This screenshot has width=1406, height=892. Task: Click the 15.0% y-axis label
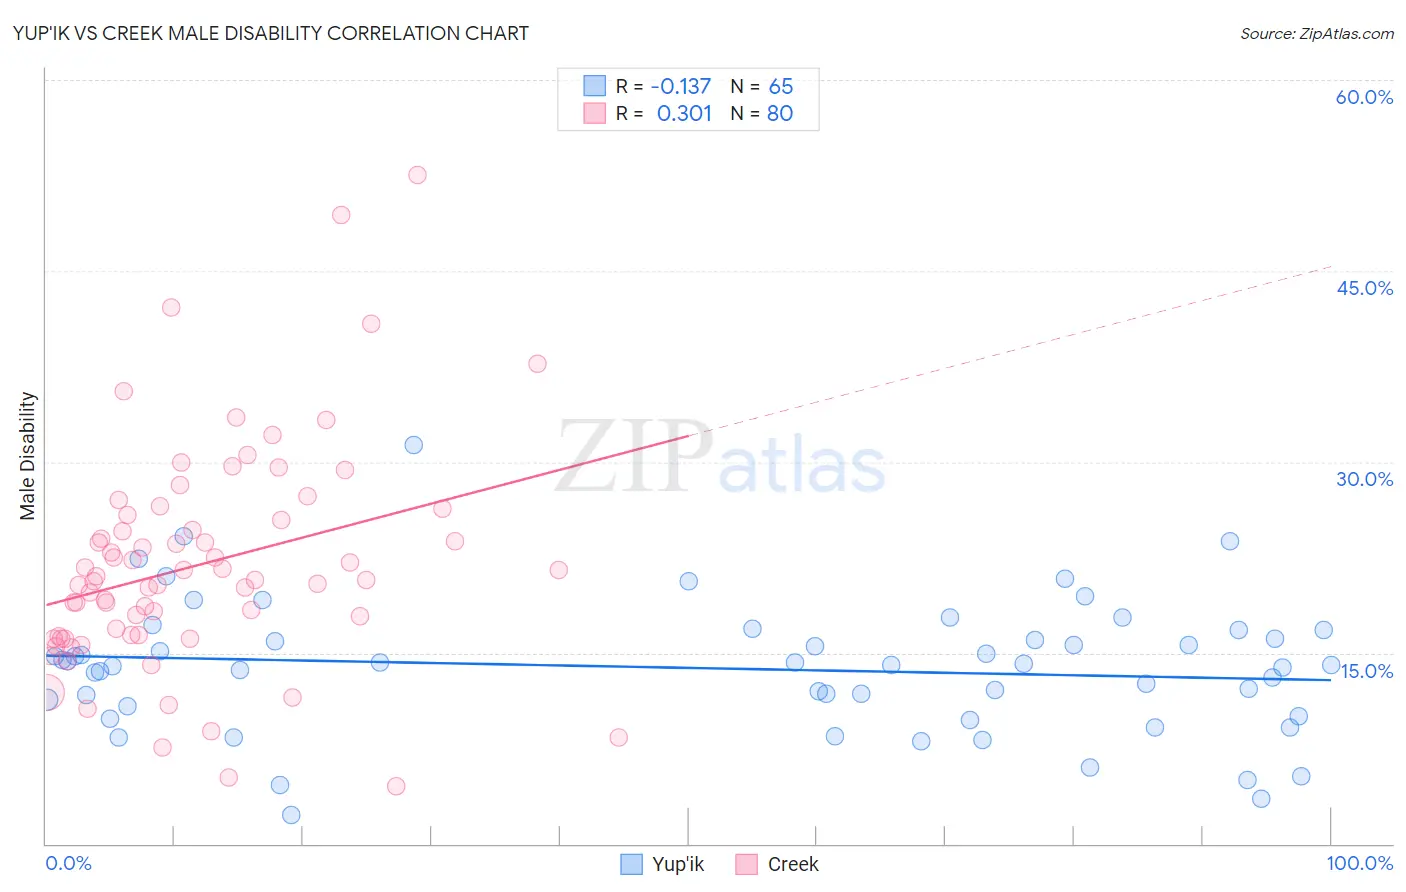click(1366, 671)
